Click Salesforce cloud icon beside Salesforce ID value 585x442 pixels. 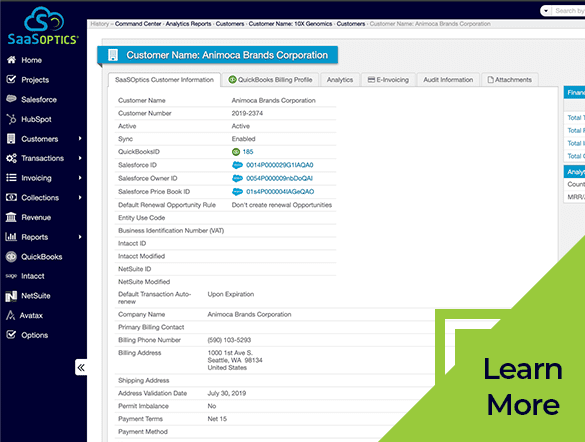pyautogui.click(x=237, y=165)
